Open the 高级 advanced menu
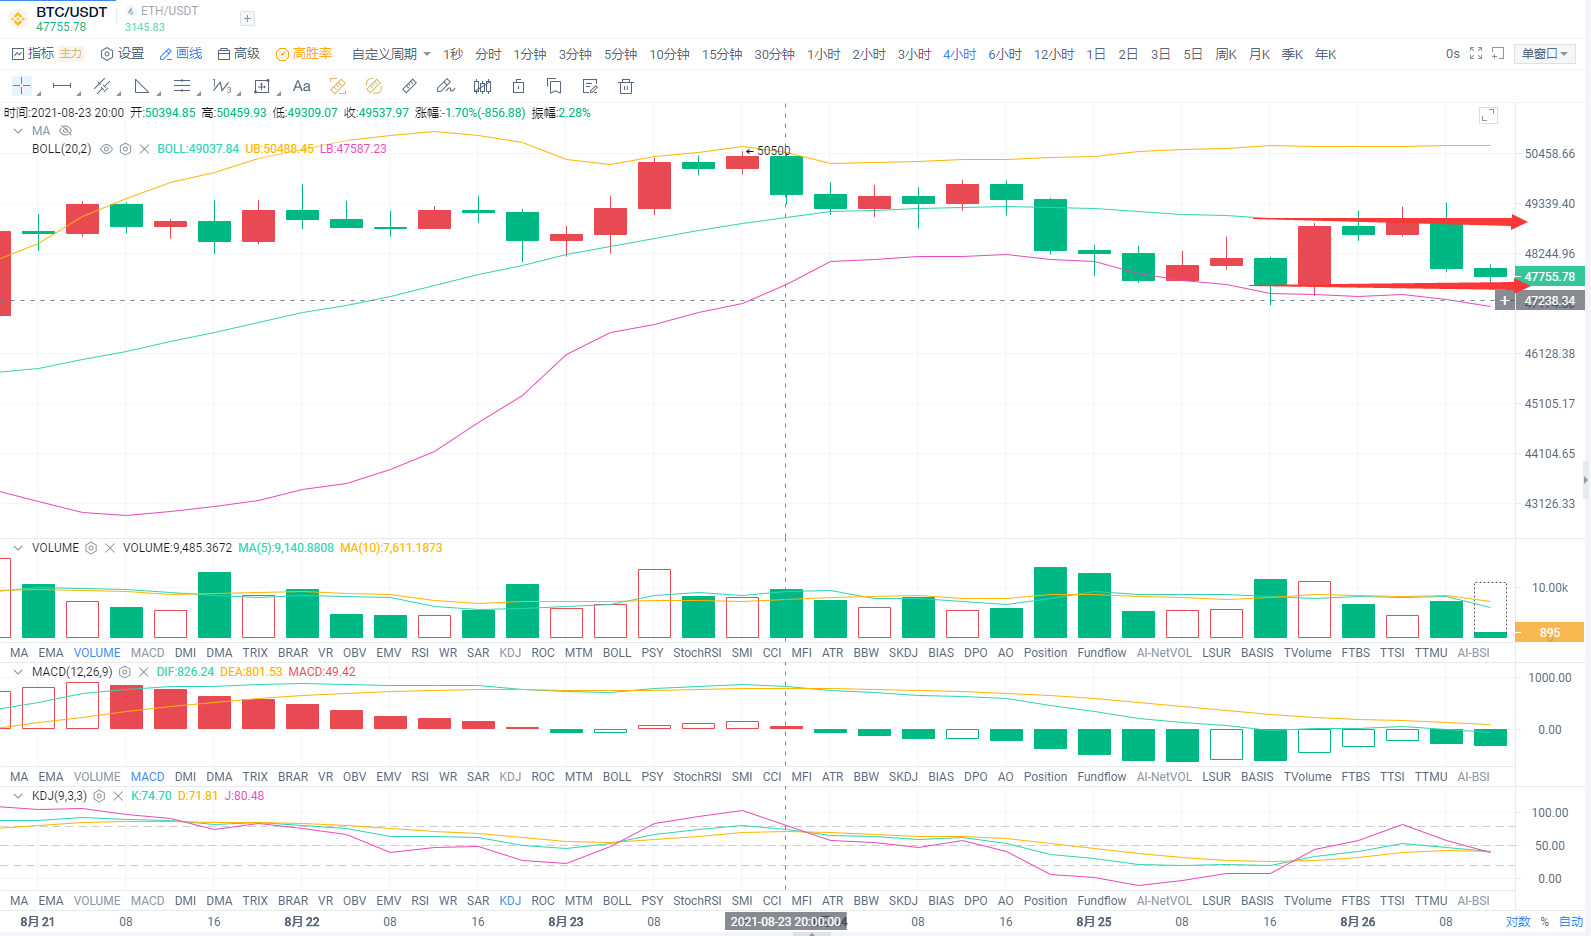Image resolution: width=1591 pixels, height=936 pixels. [x=239, y=53]
